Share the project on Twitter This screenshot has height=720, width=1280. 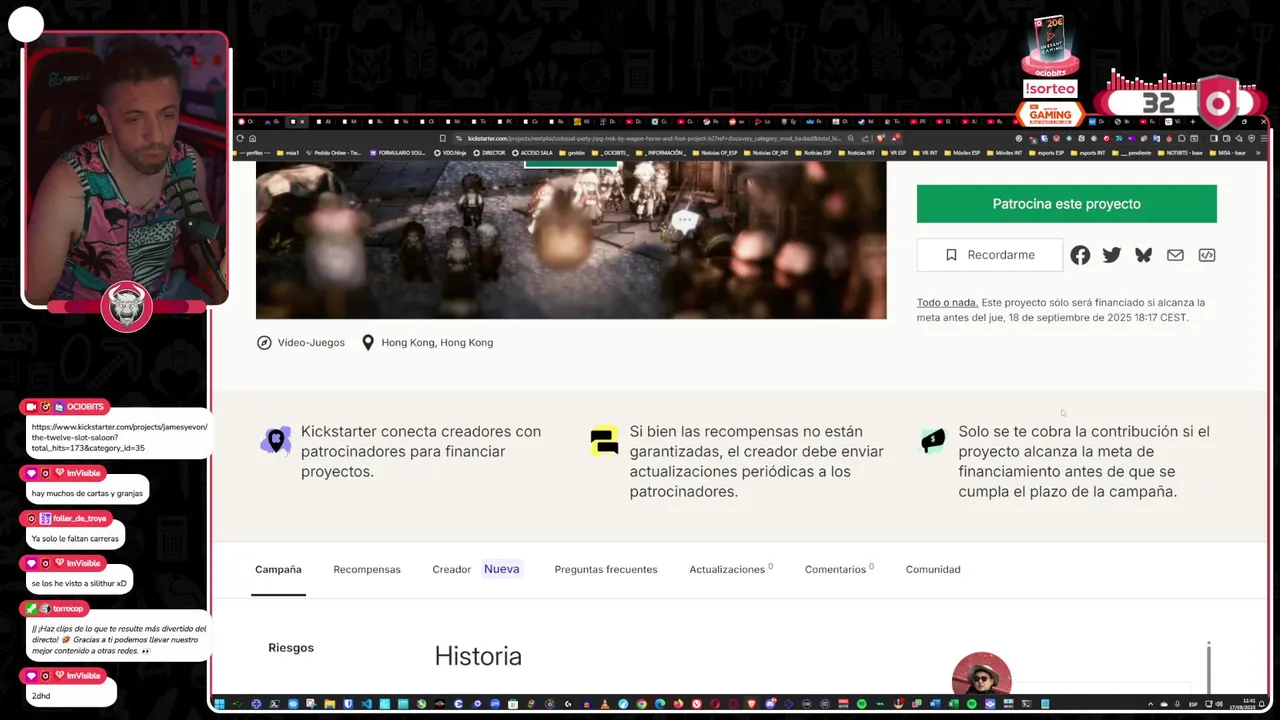[x=1112, y=255]
